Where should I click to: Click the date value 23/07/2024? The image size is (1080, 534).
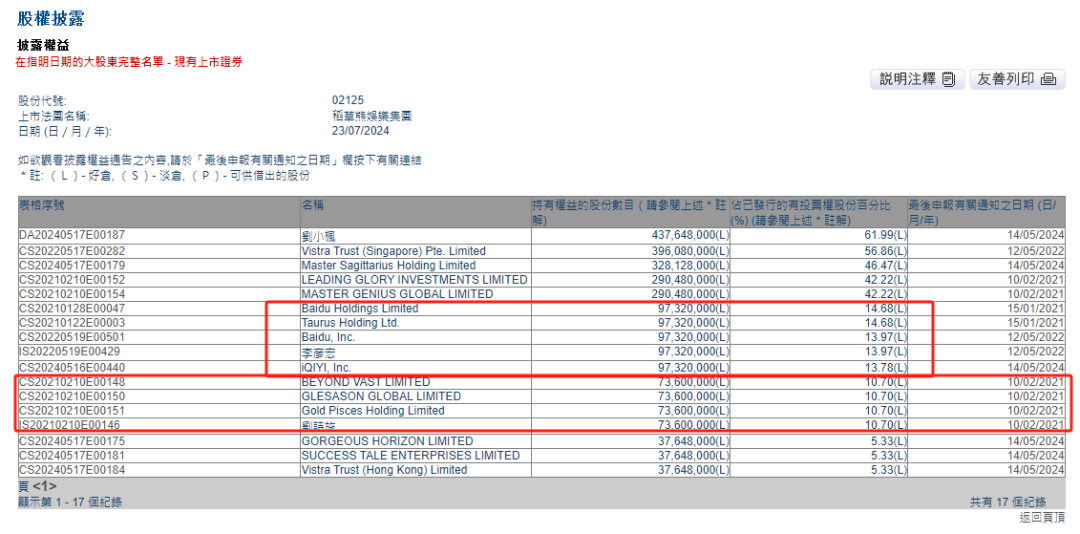click(360, 131)
